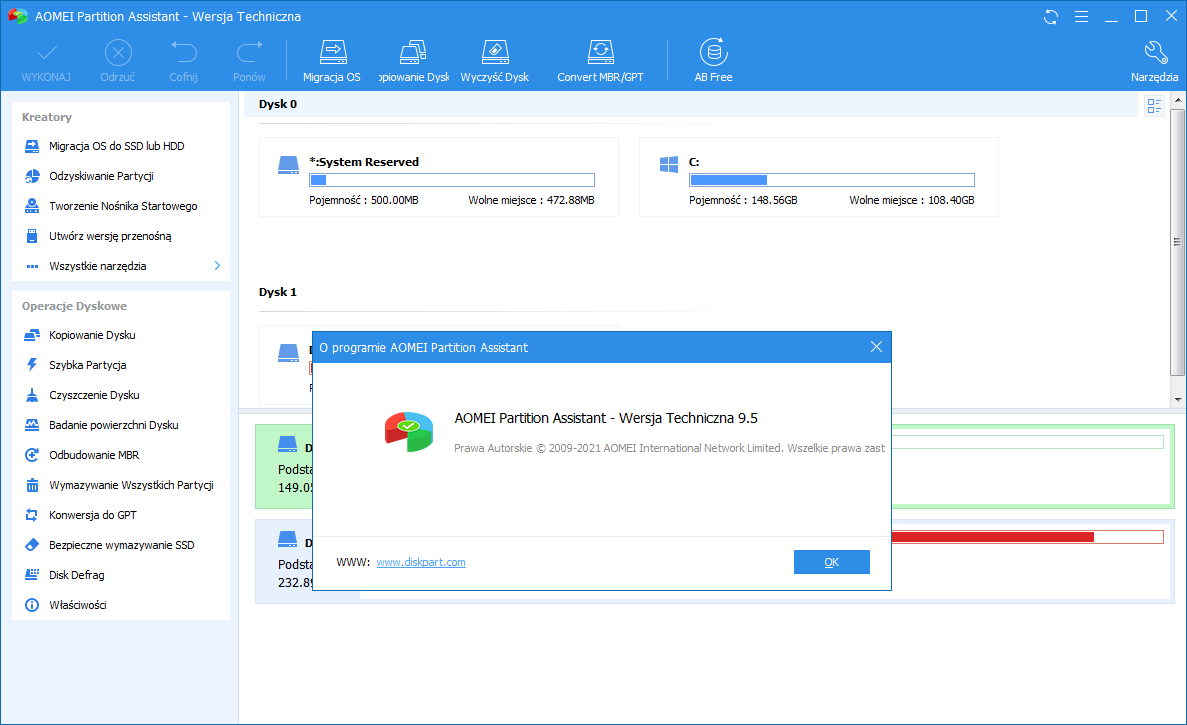Select the C: partition card
Image resolution: width=1187 pixels, height=725 pixels.
pos(819,177)
